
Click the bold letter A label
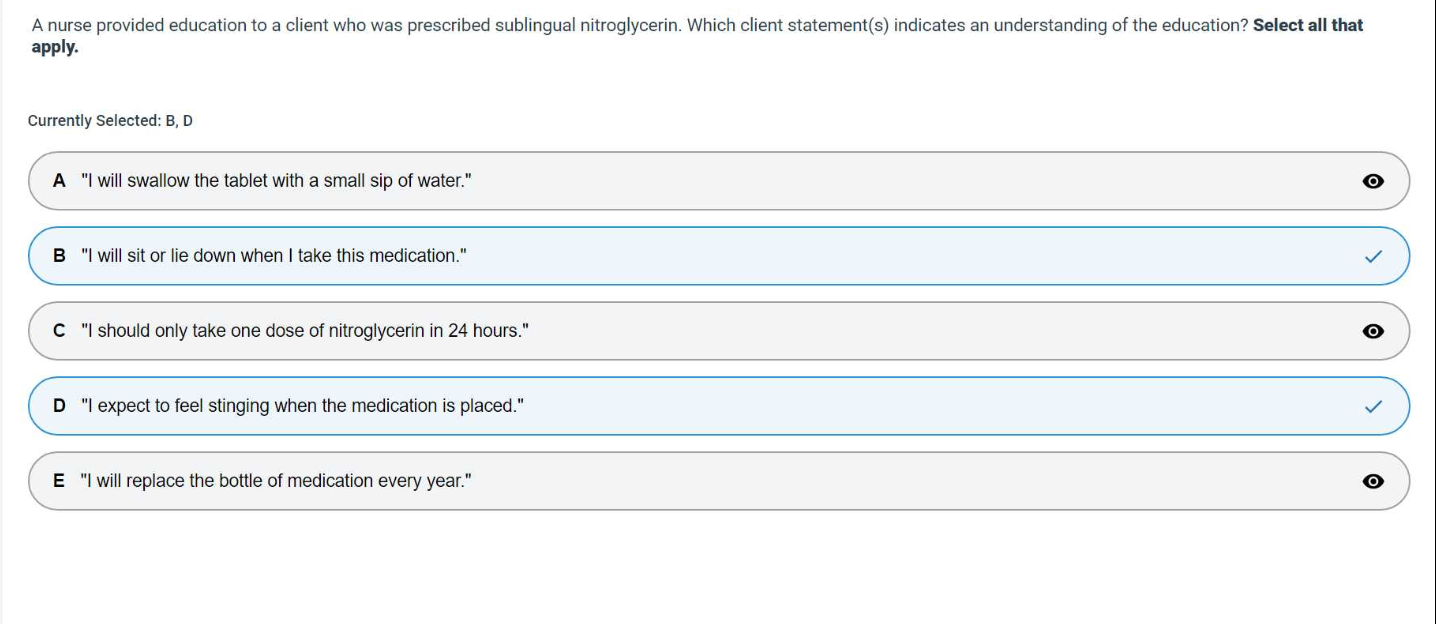pos(59,181)
